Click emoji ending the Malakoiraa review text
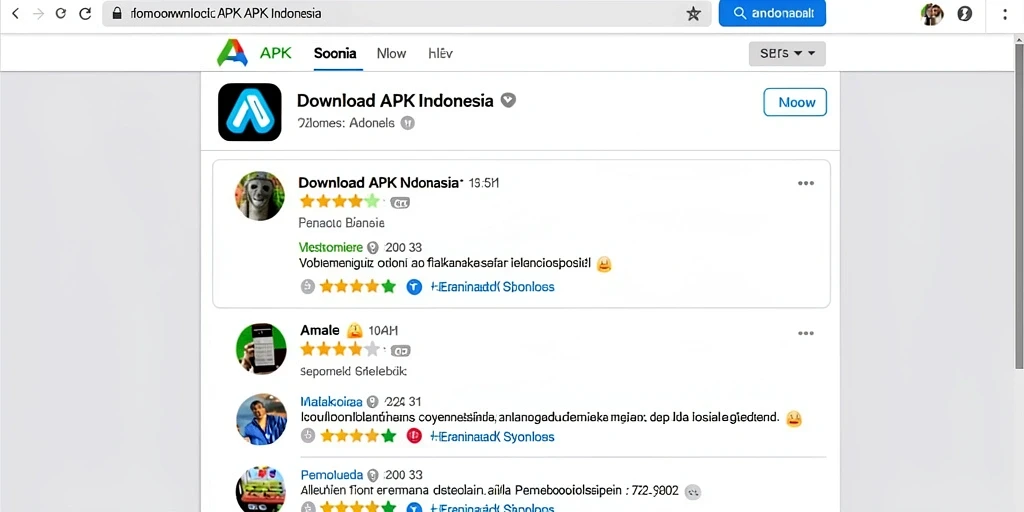Viewport: 1024px width, 512px height. pos(793,419)
